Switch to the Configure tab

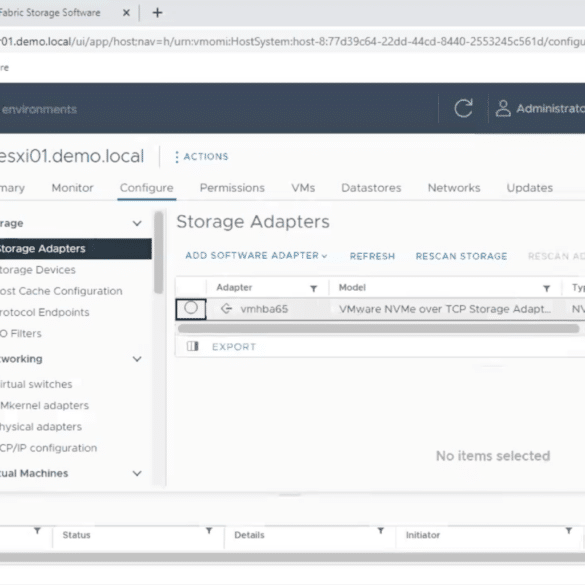[x=147, y=188]
